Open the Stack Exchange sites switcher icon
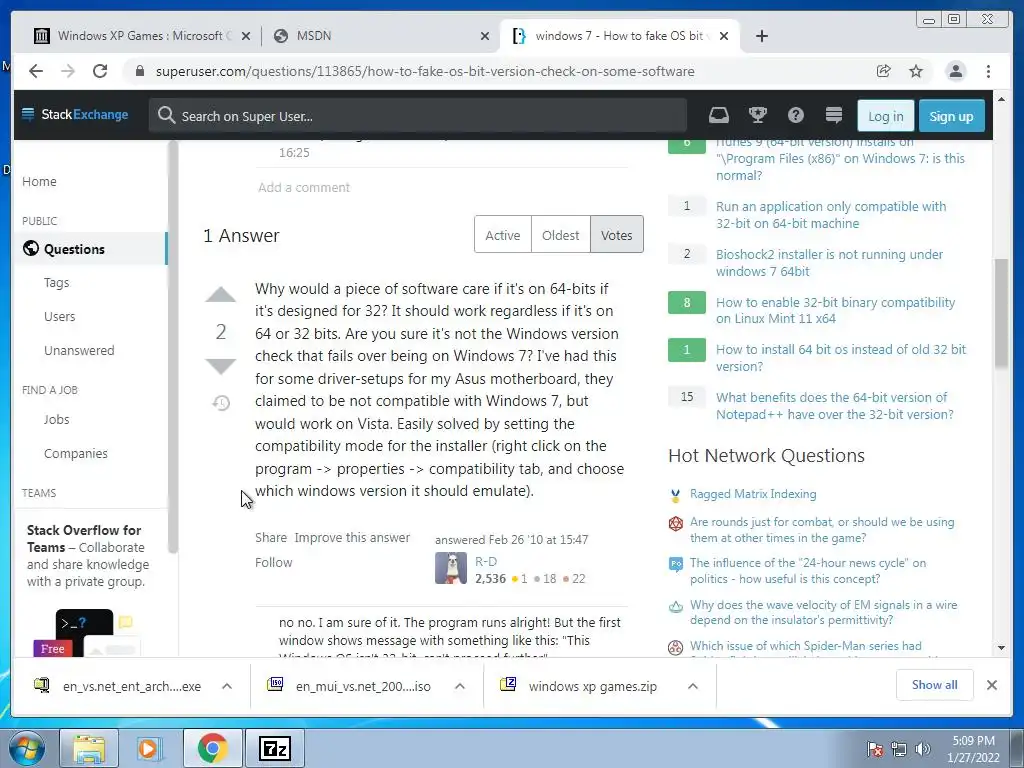The height and width of the screenshot is (768, 1024). tap(834, 116)
